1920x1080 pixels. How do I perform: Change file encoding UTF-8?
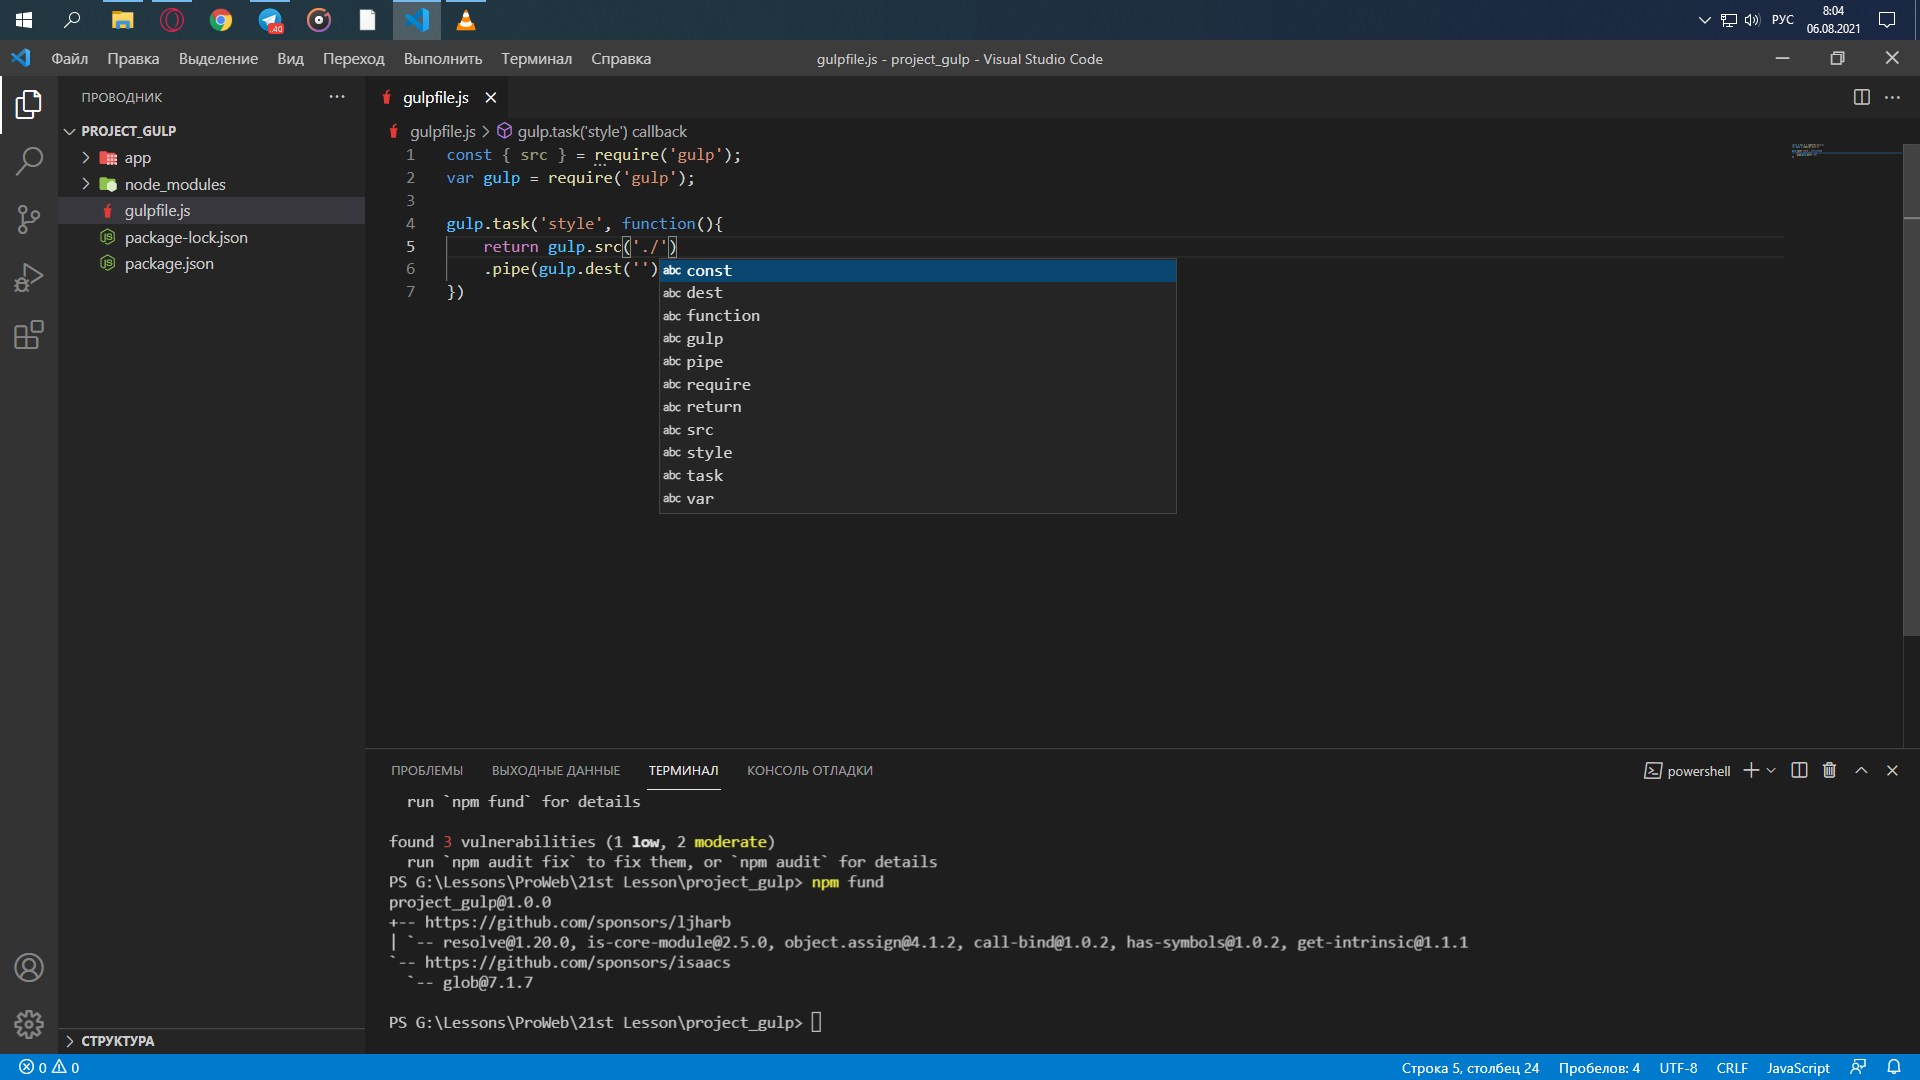(x=1678, y=1068)
